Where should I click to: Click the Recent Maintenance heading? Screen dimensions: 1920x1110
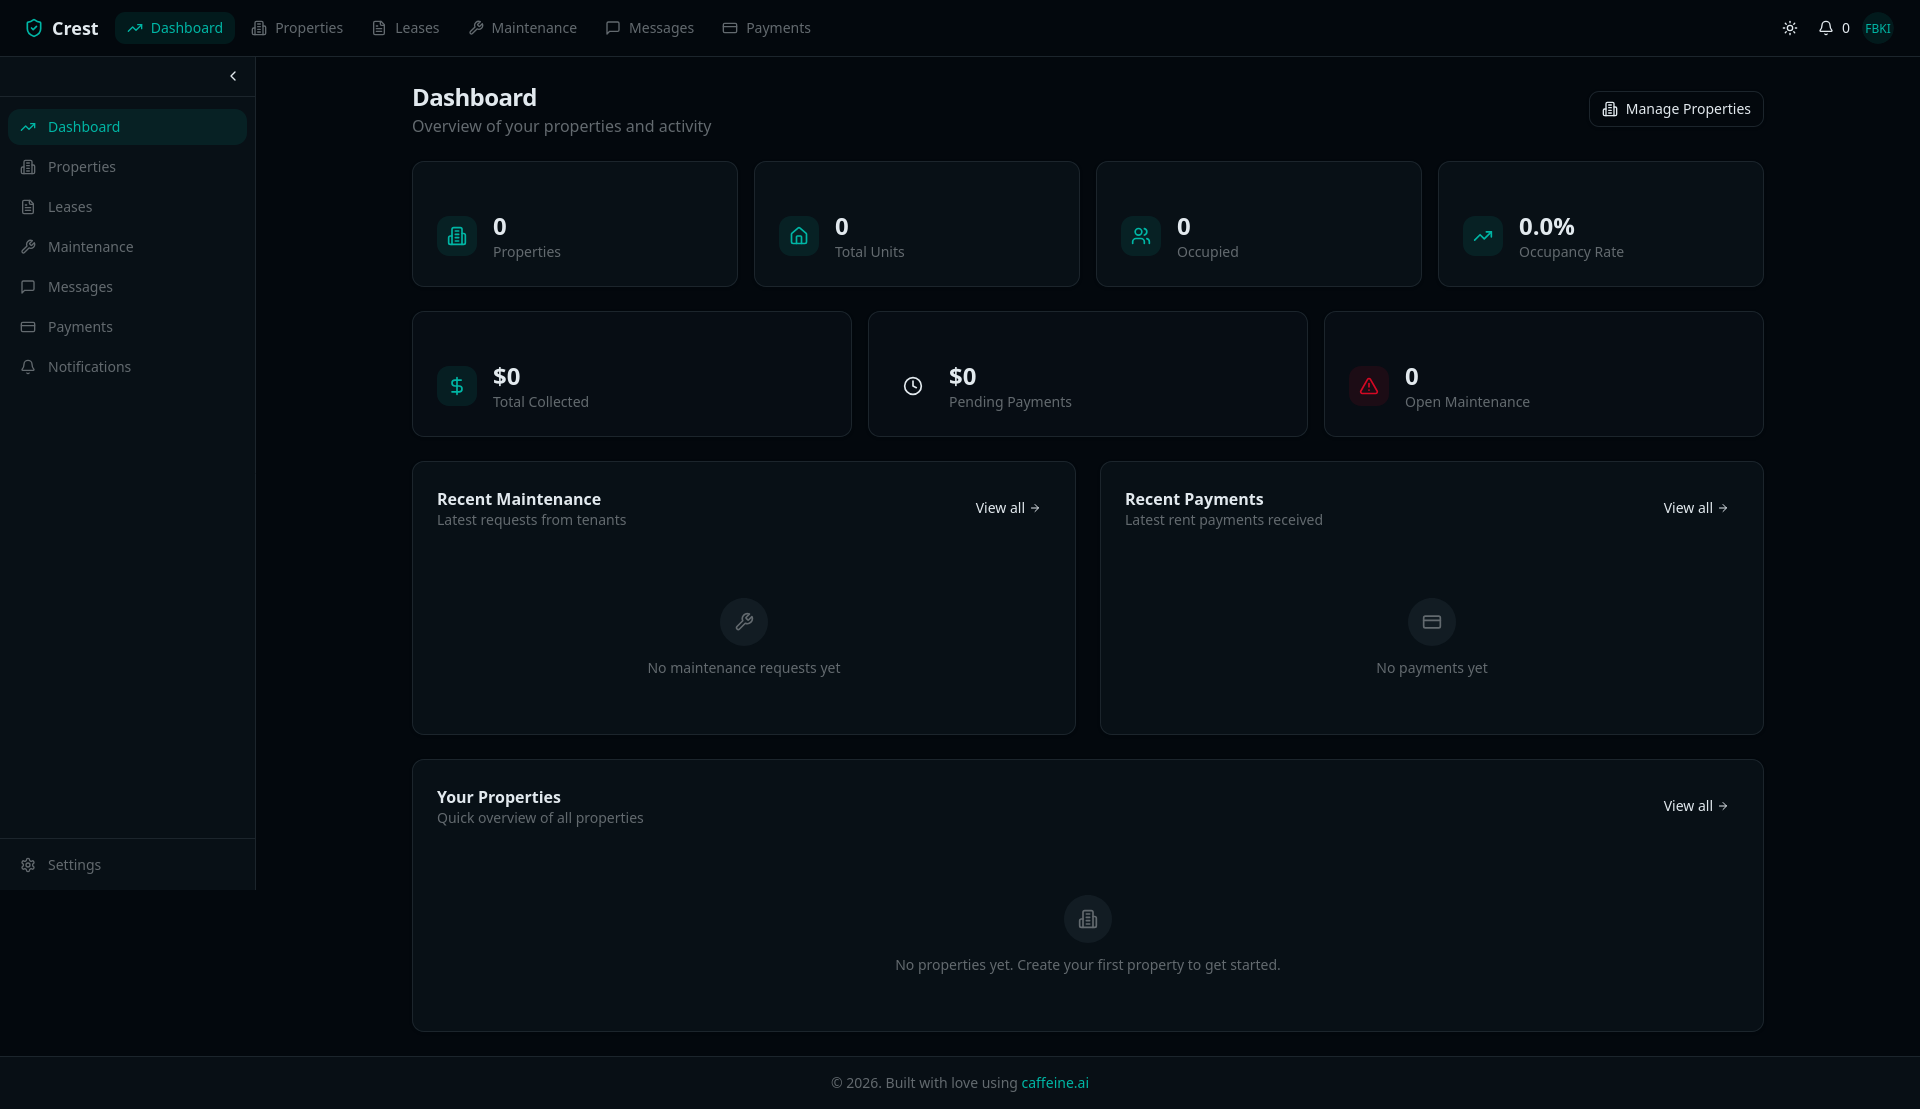pos(519,499)
